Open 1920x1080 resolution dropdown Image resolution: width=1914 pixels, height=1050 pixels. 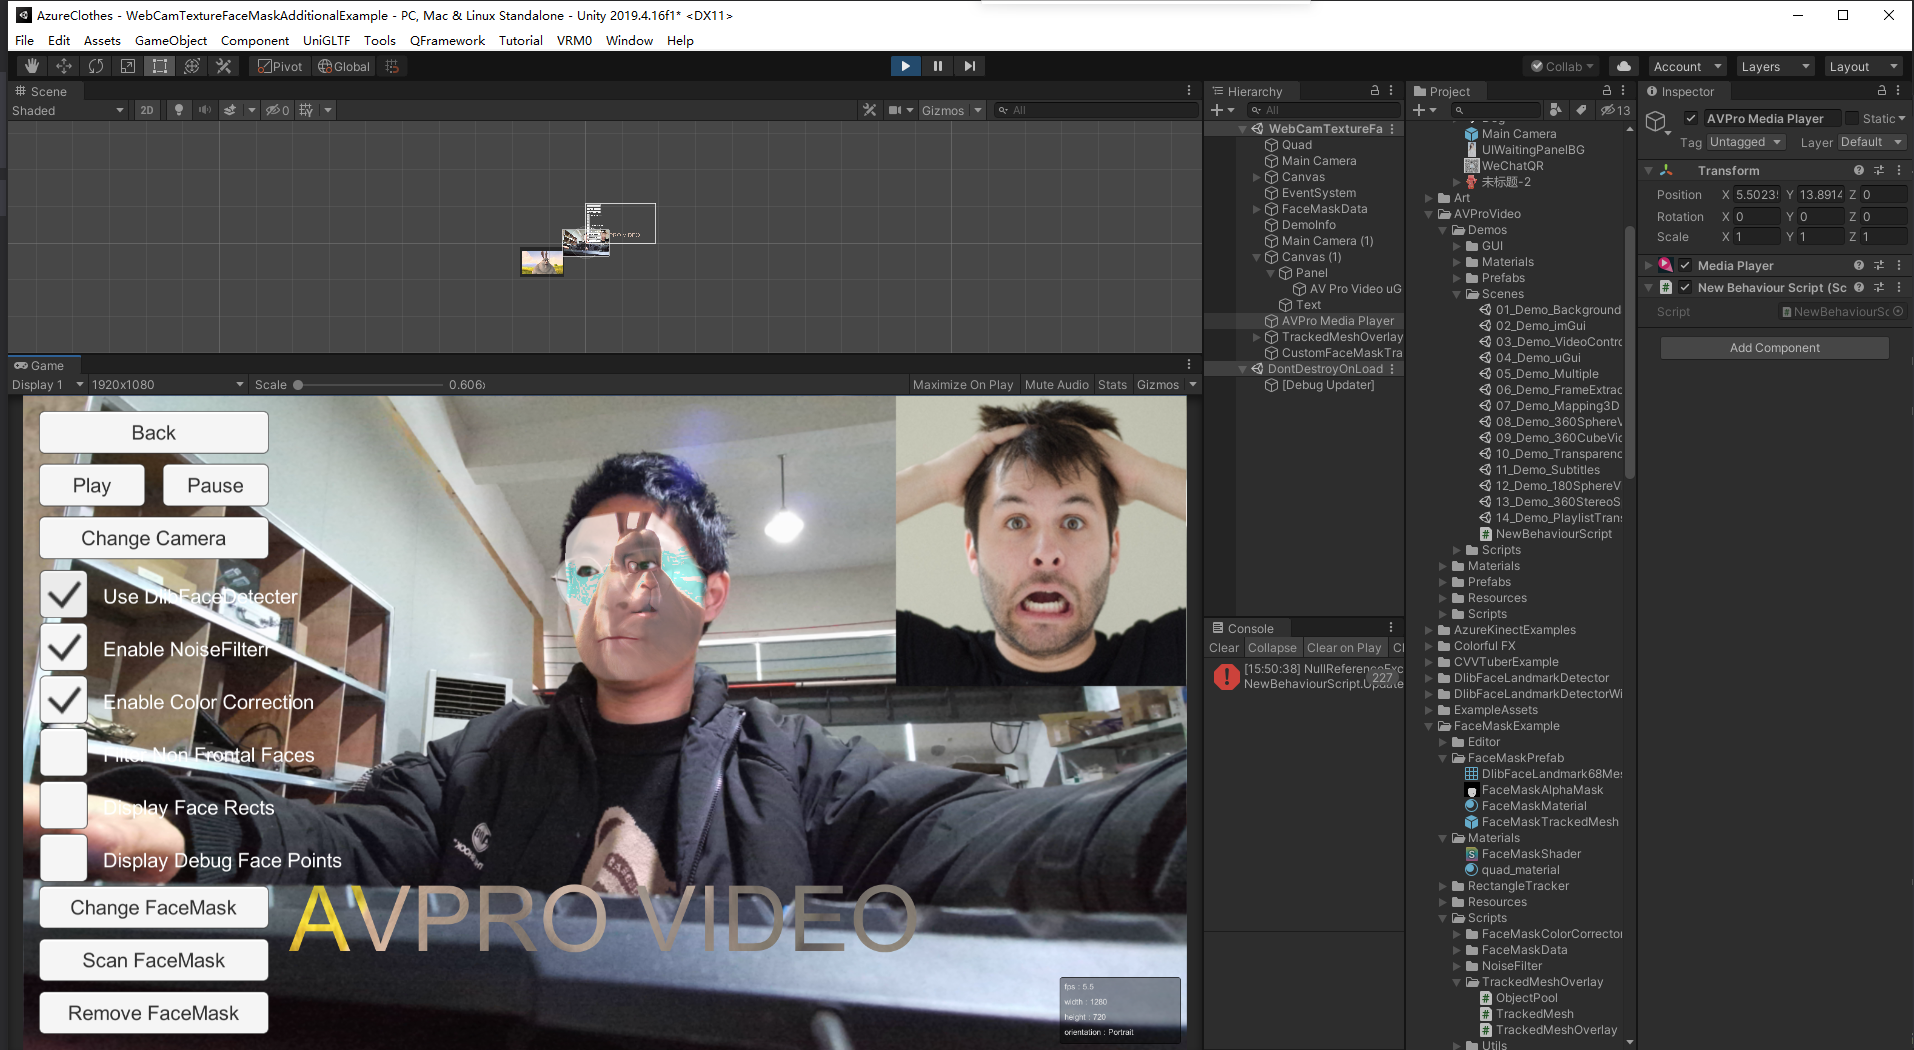pyautogui.click(x=167, y=385)
